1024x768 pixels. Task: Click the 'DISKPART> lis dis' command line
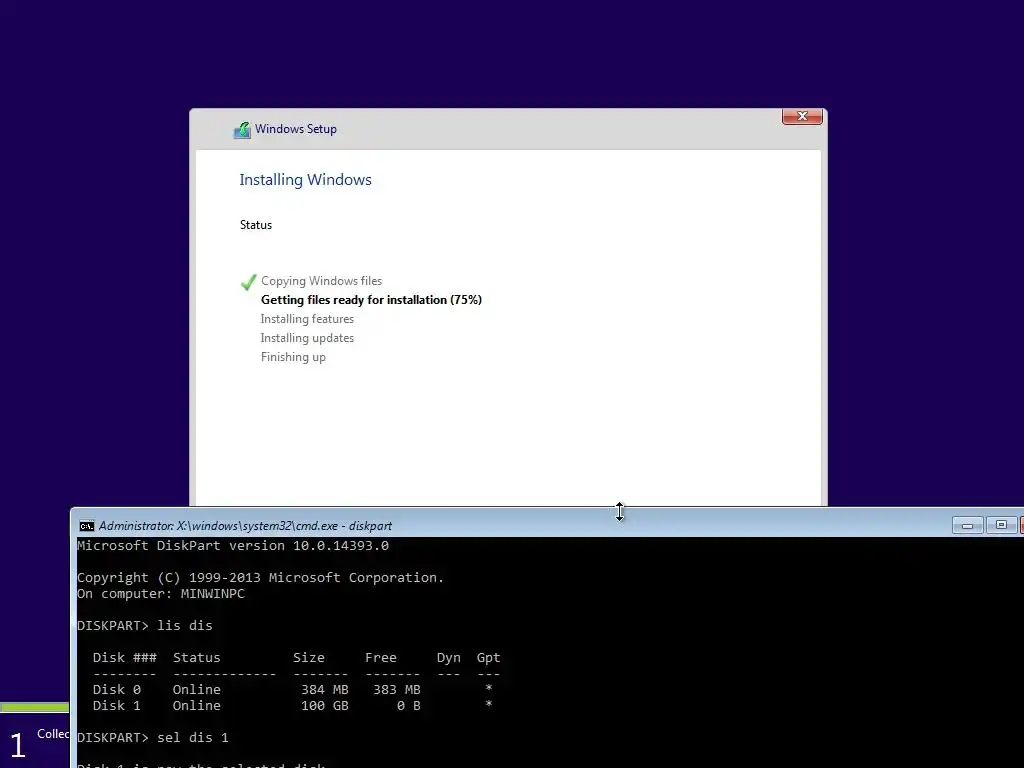tap(144, 626)
